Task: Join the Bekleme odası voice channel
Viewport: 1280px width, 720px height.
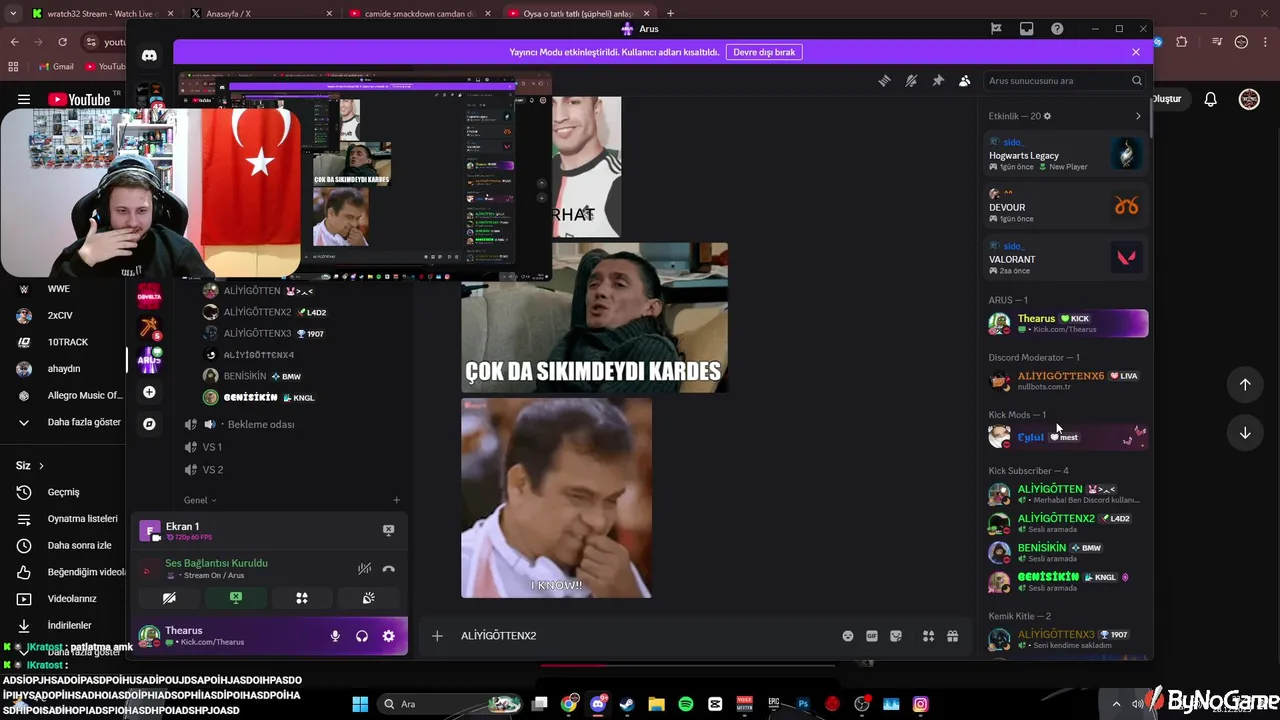Action: click(260, 424)
